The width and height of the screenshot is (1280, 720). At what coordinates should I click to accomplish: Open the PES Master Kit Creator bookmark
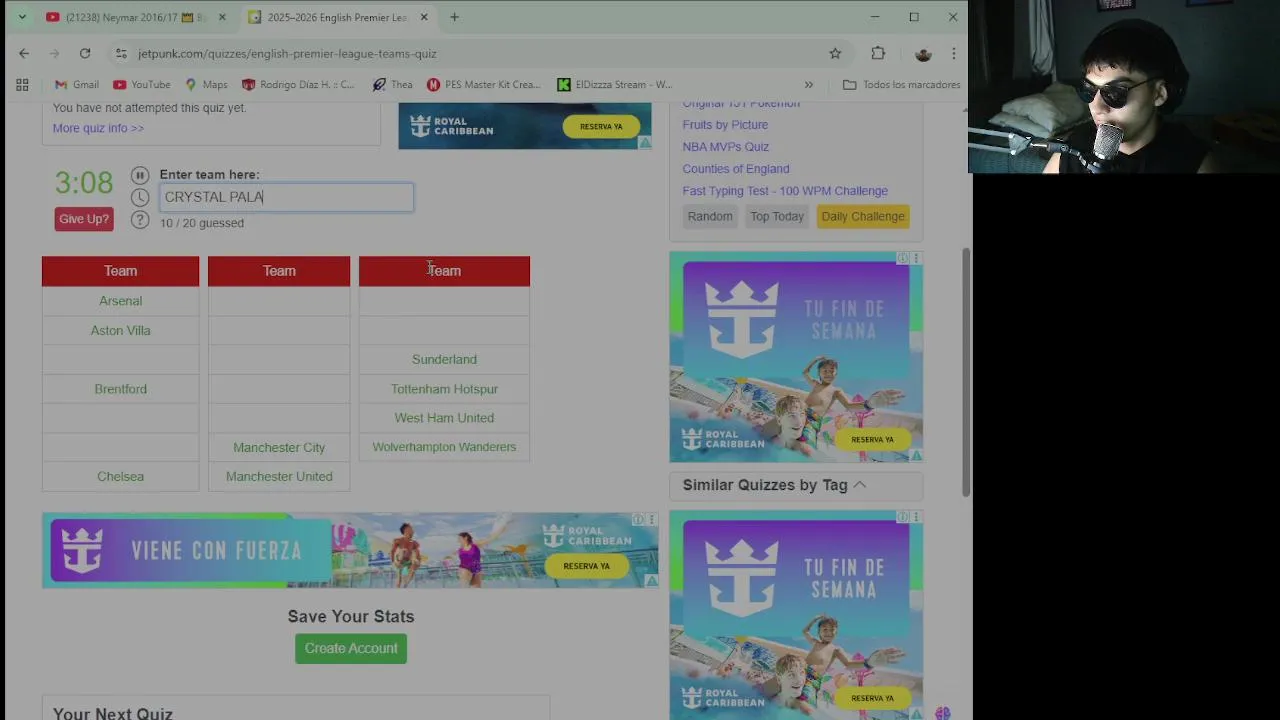pos(483,85)
